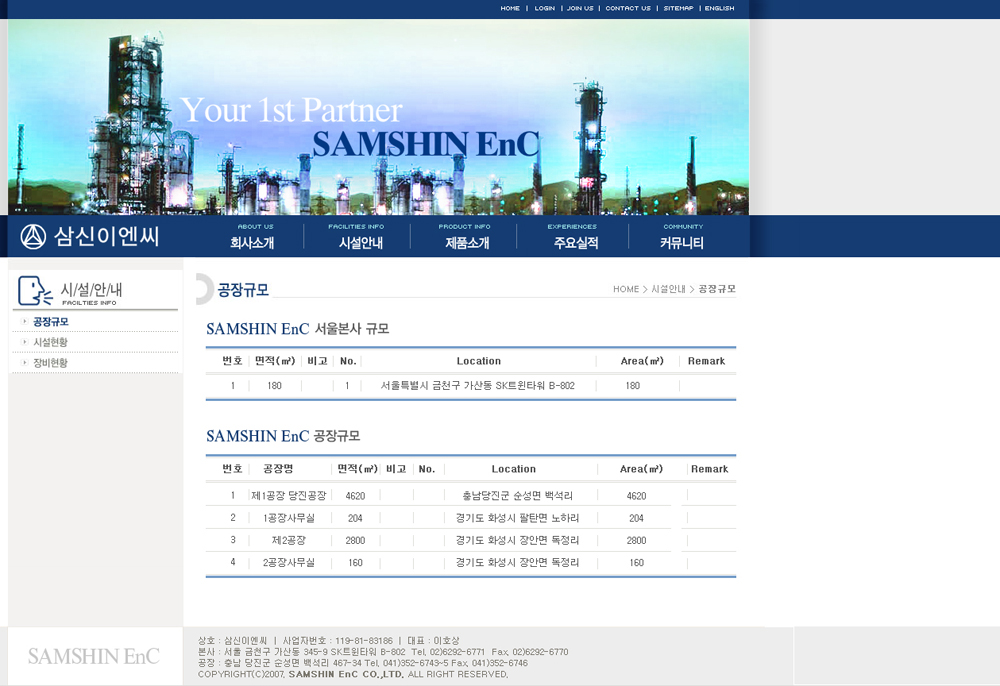Image resolution: width=1000 pixels, height=686 pixels.
Task: Select 공장규모 in the left sidebar
Action: [x=51, y=322]
